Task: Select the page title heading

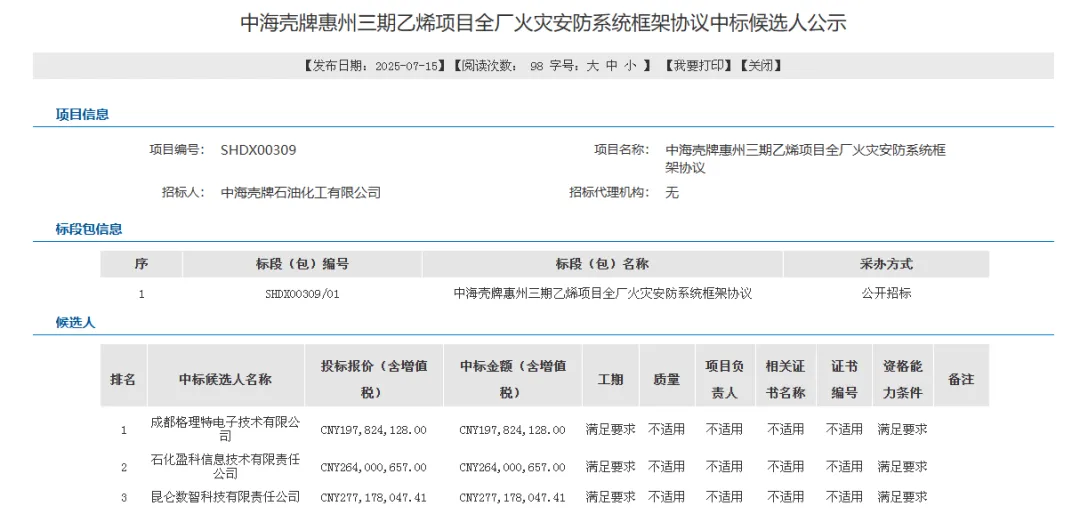Action: click(x=543, y=23)
